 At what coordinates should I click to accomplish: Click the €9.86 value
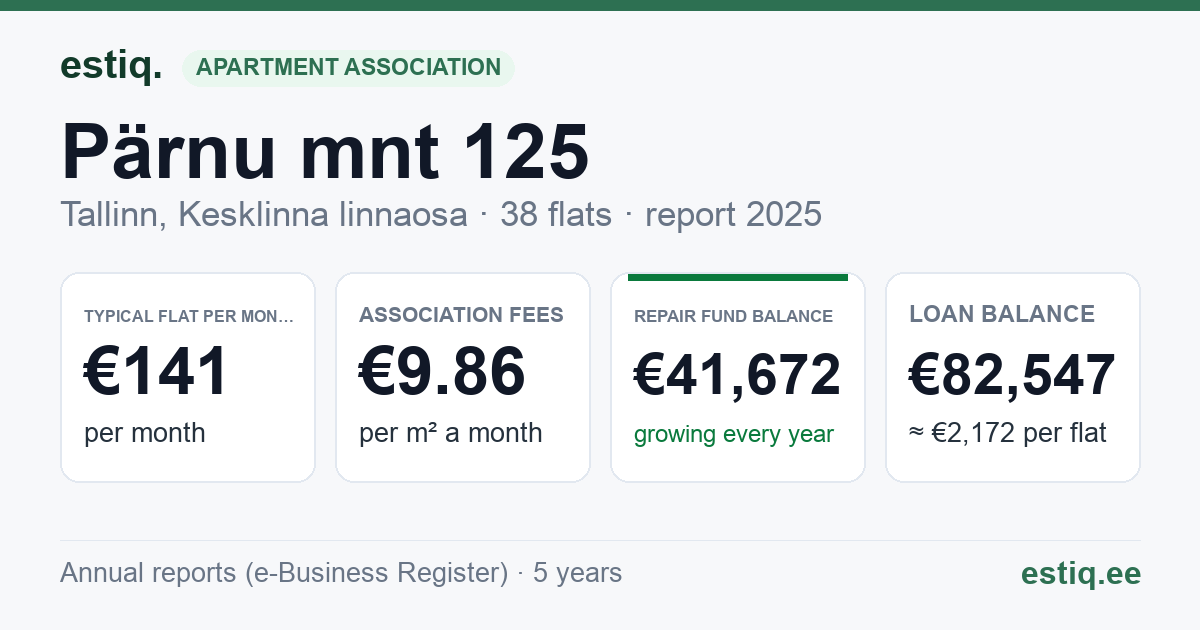[x=442, y=372]
